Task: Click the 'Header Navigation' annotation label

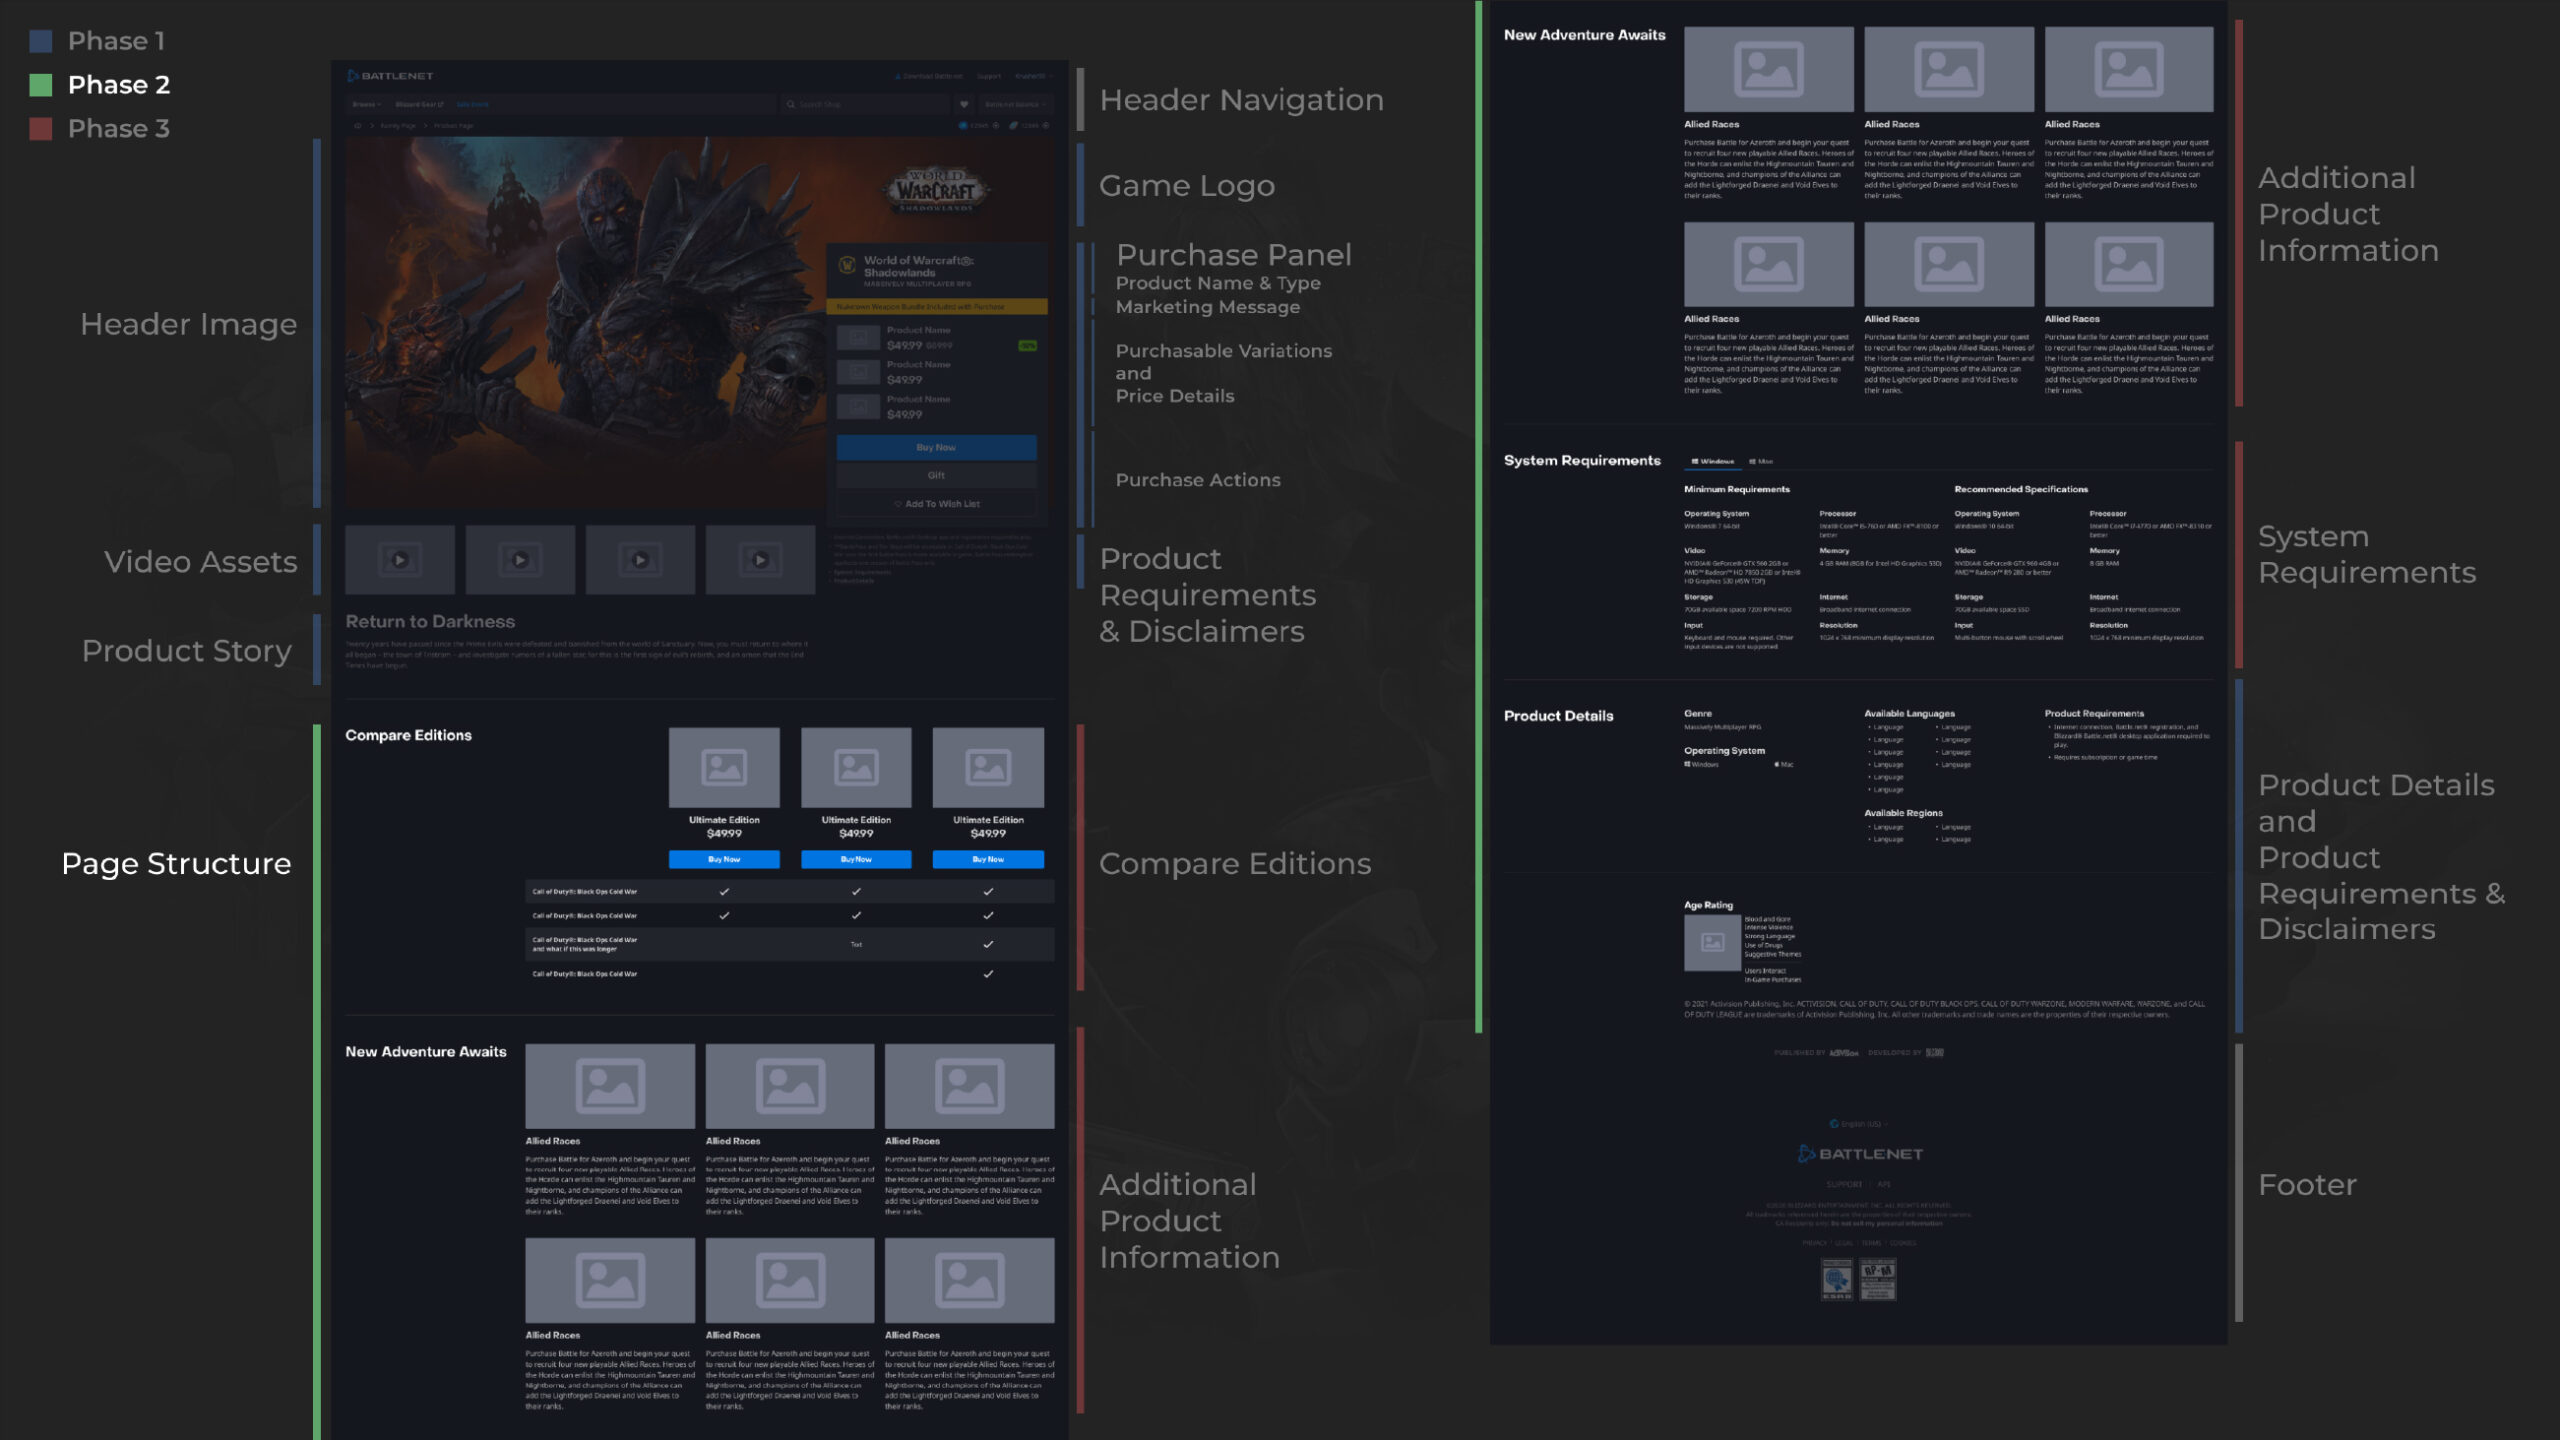Action: 1242,100
